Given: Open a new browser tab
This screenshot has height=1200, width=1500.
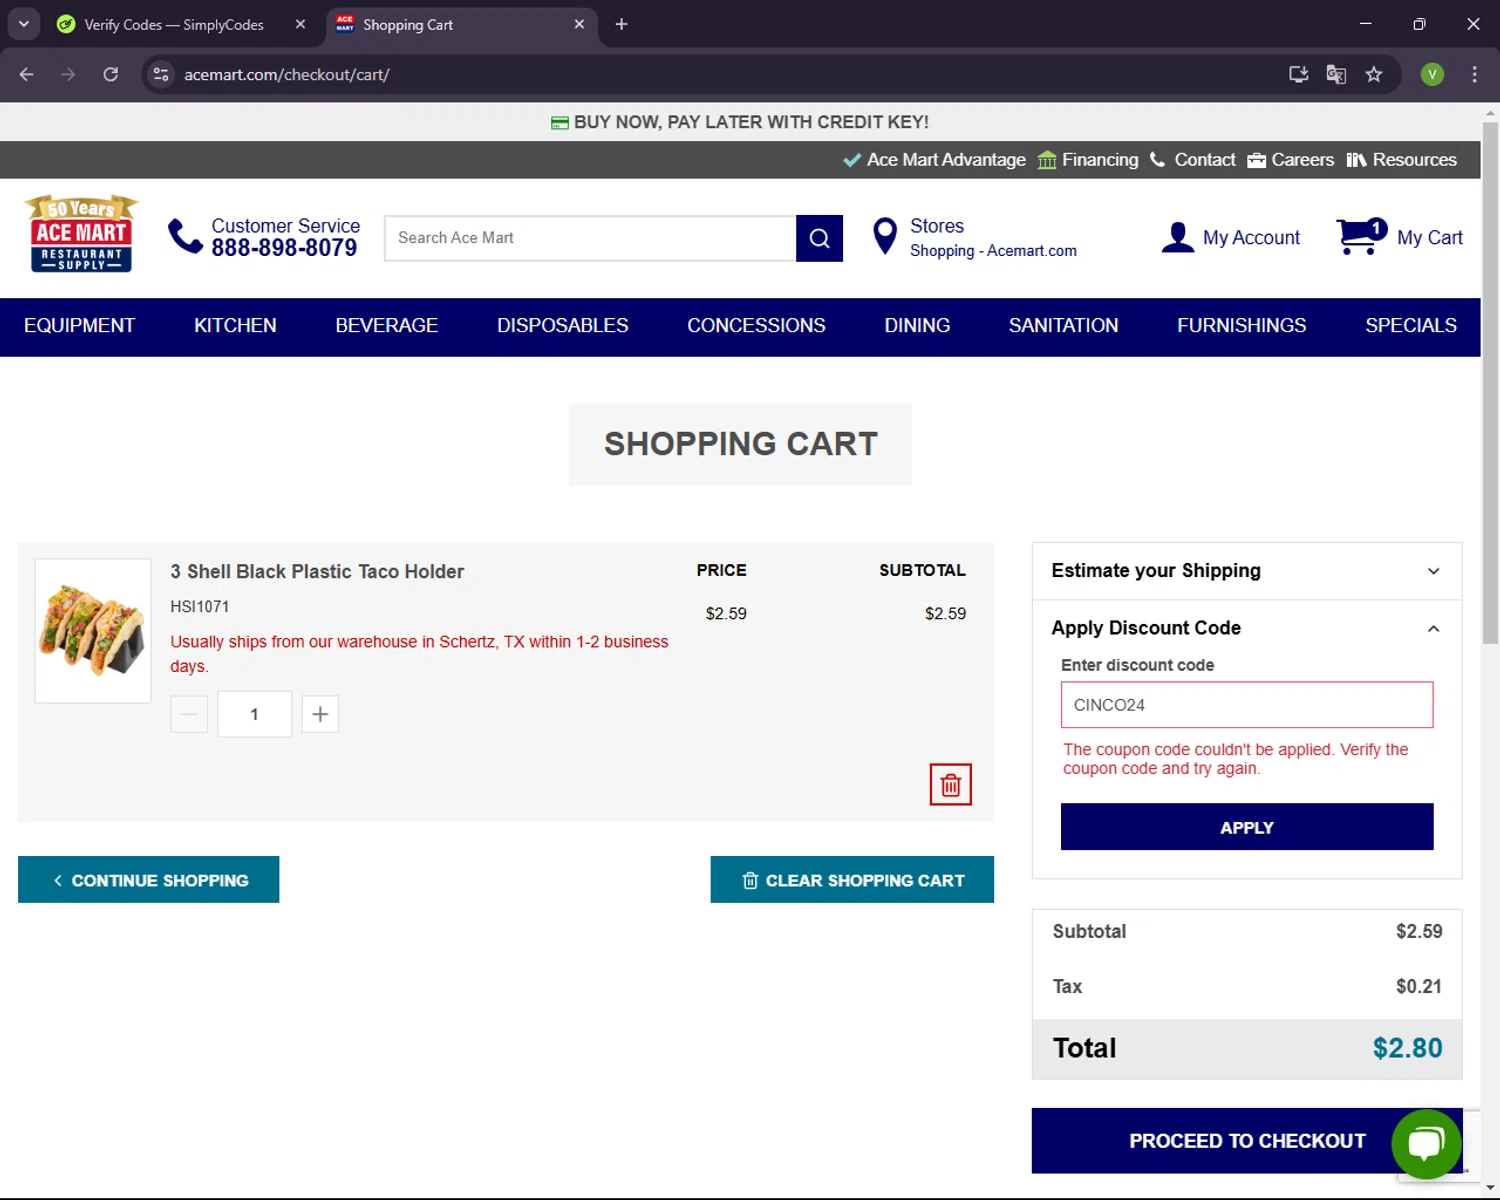Looking at the screenshot, I should tap(621, 24).
